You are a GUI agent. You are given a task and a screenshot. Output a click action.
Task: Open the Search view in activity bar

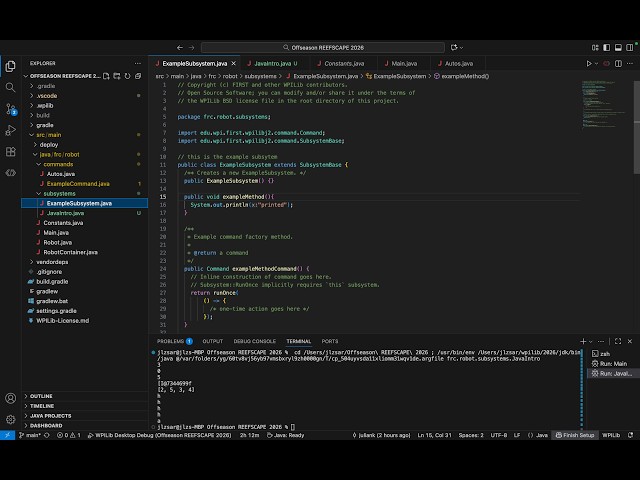click(x=11, y=87)
